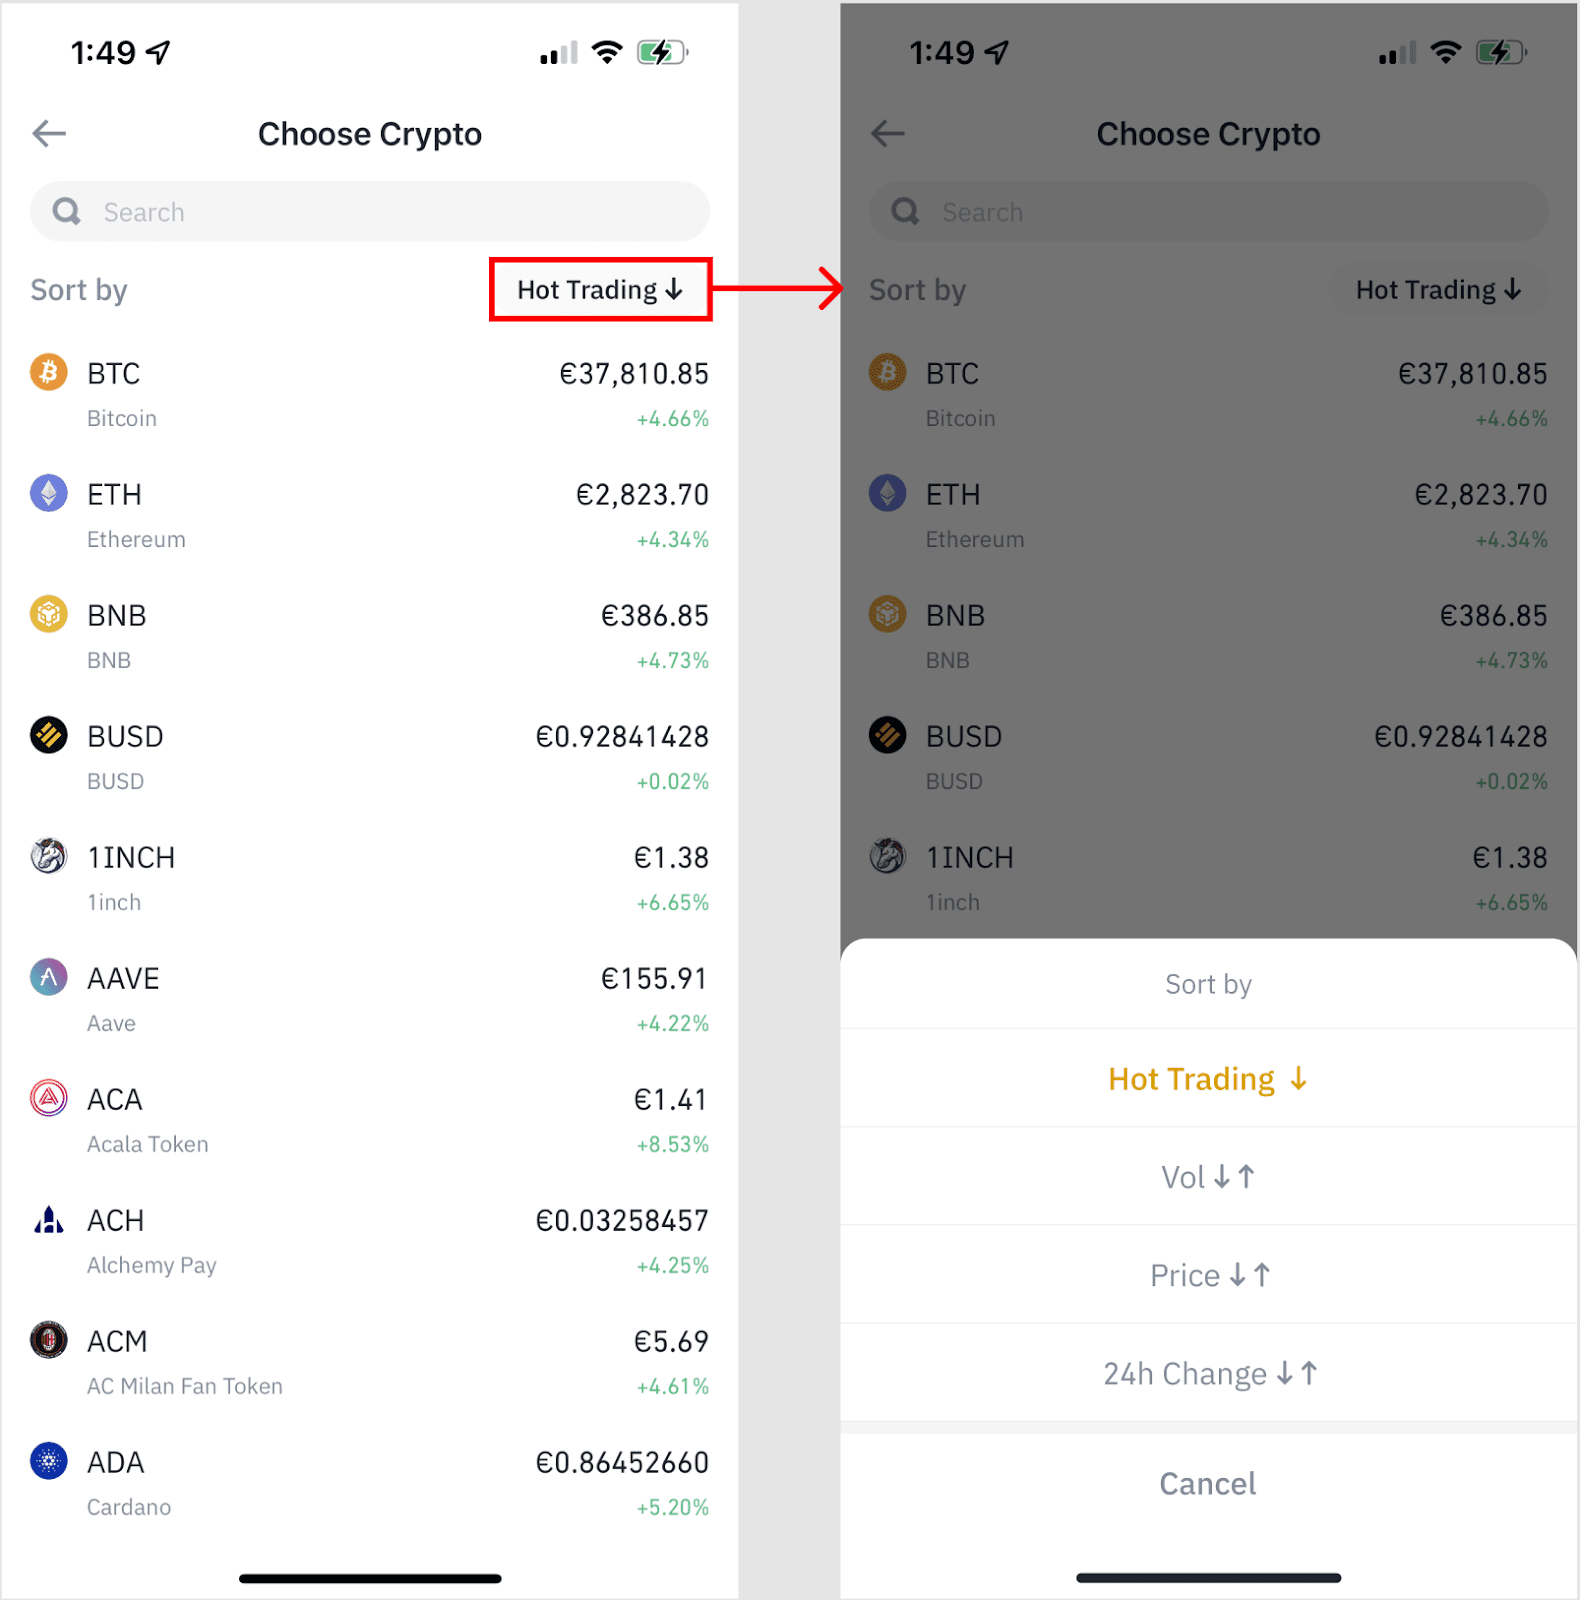Sort the list by Vol
Image resolution: width=1580 pixels, height=1600 pixels.
pos(1208,1177)
